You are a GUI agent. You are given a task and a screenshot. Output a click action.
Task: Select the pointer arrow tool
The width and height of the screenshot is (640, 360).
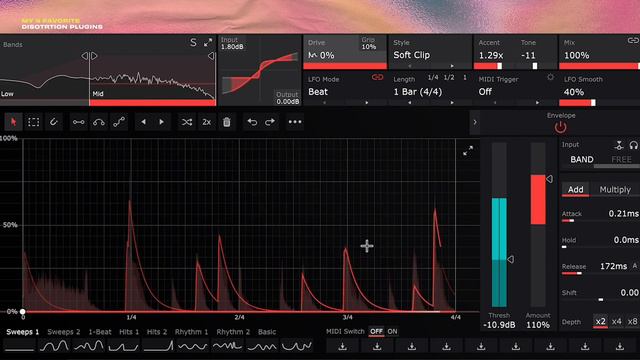tap(13, 122)
